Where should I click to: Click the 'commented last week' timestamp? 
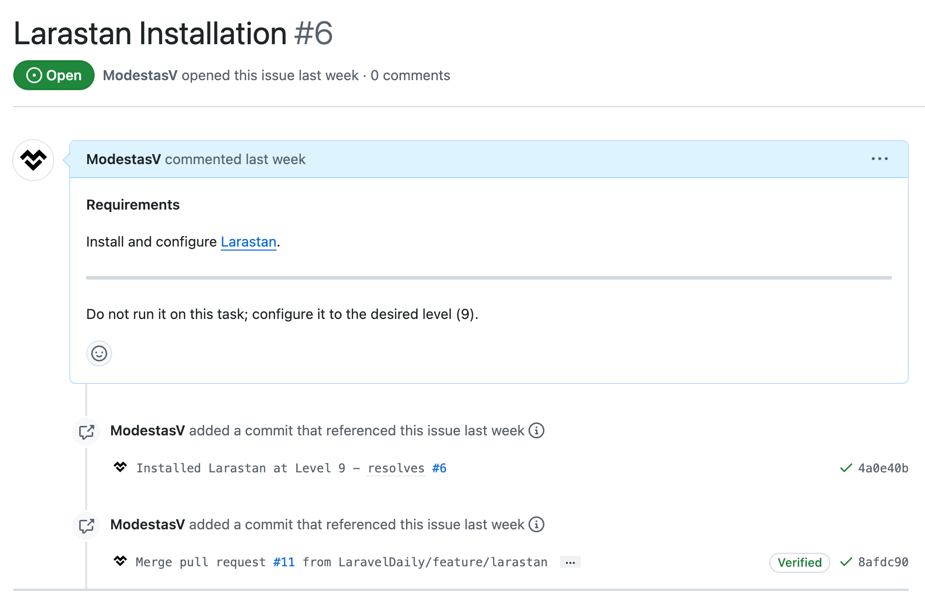coord(235,159)
